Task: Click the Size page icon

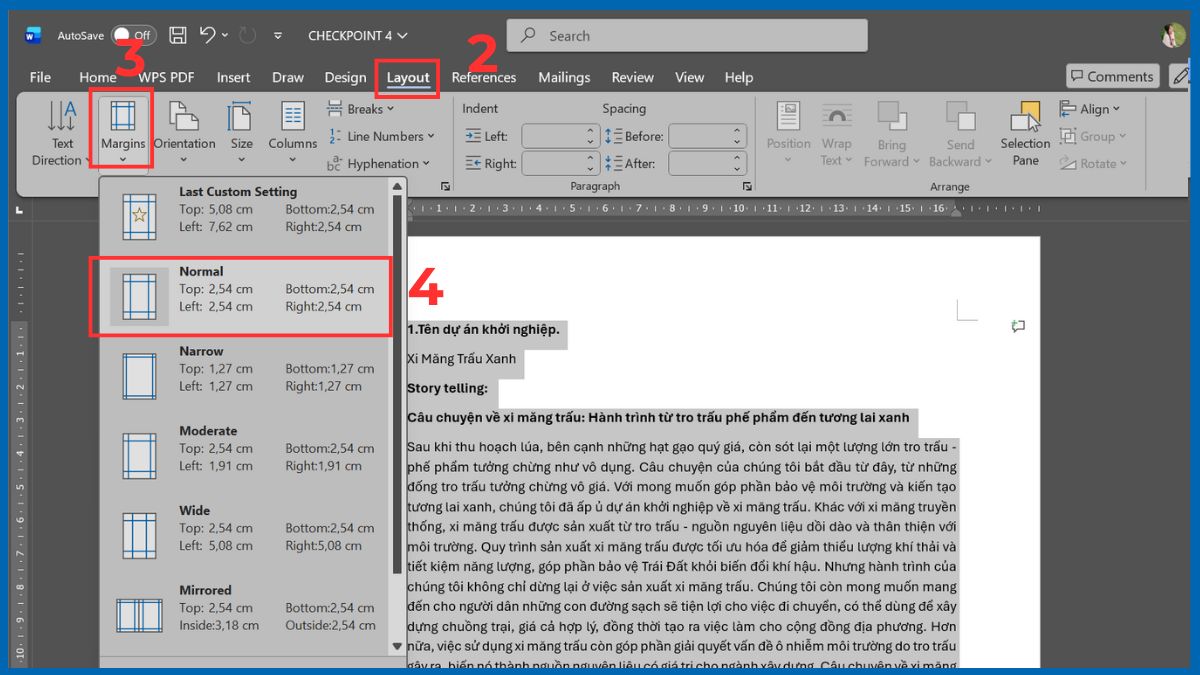Action: pos(241,118)
